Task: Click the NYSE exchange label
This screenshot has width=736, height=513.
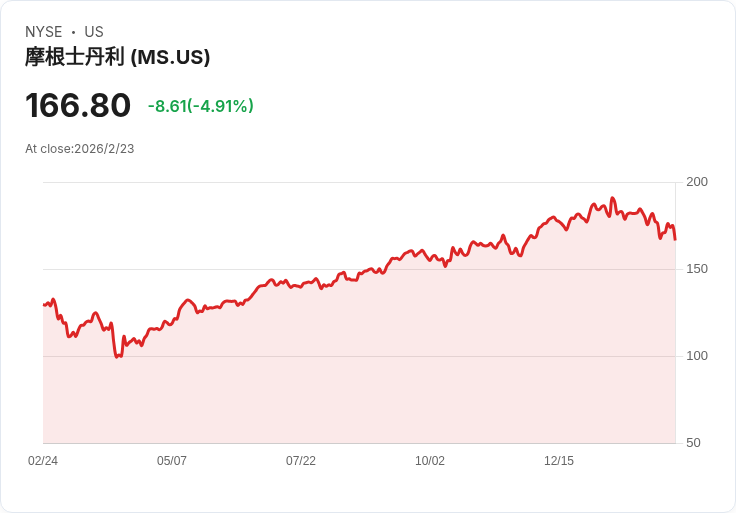Action: 44,32
